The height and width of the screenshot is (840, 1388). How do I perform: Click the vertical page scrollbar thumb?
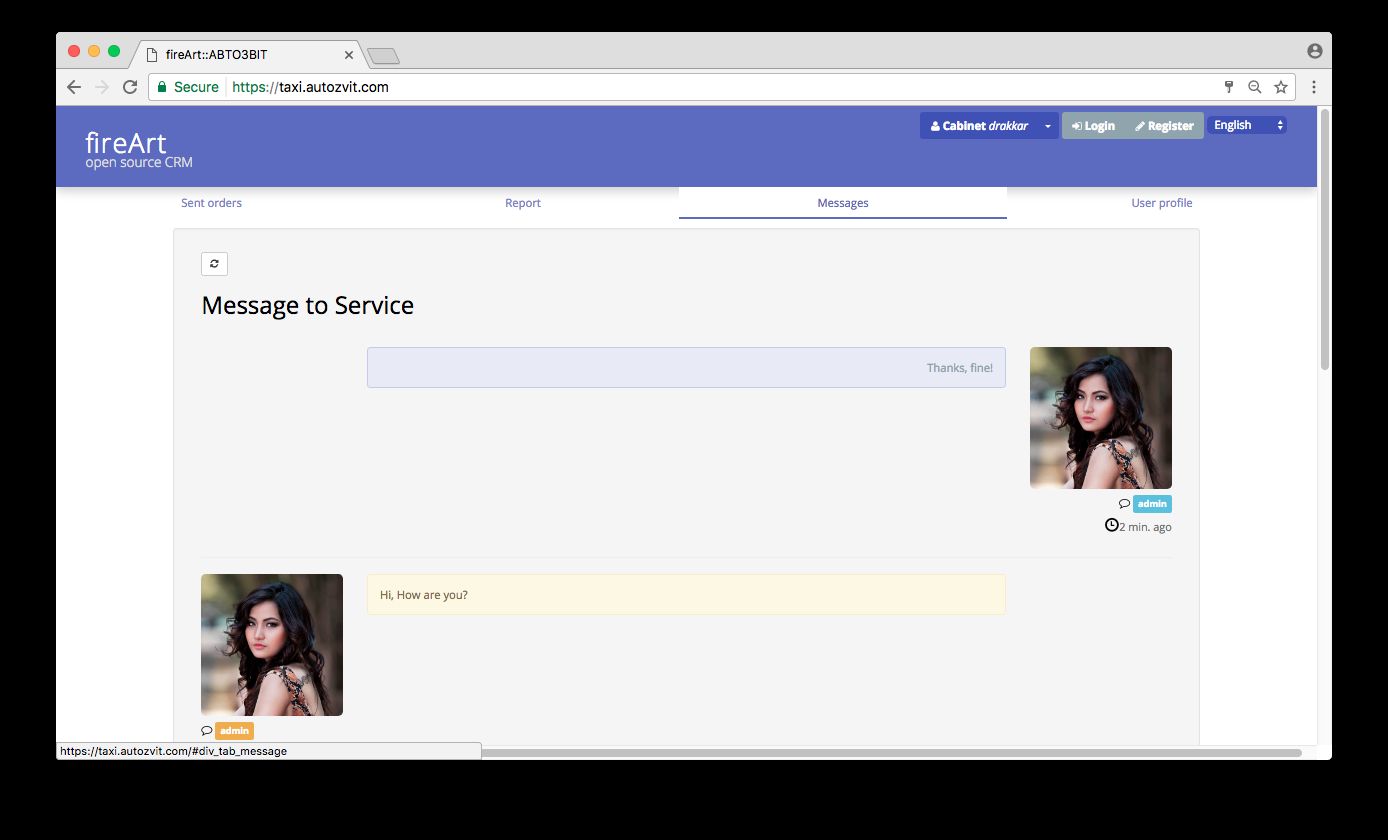(x=1325, y=240)
